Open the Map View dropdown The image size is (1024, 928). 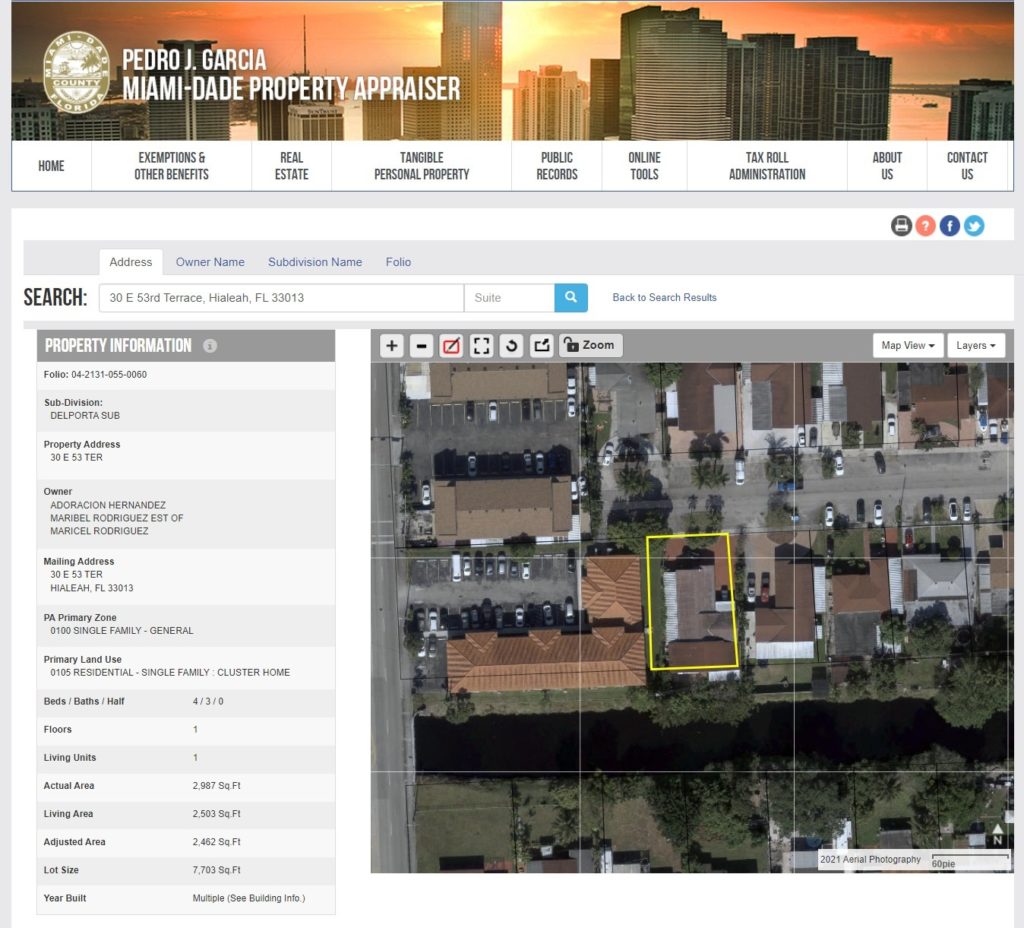(x=908, y=346)
